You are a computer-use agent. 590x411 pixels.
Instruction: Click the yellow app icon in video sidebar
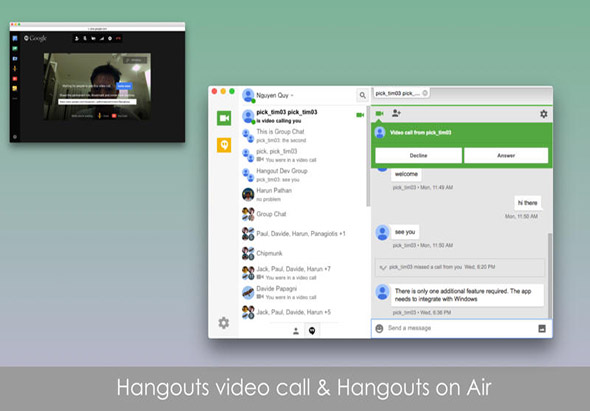[15, 89]
